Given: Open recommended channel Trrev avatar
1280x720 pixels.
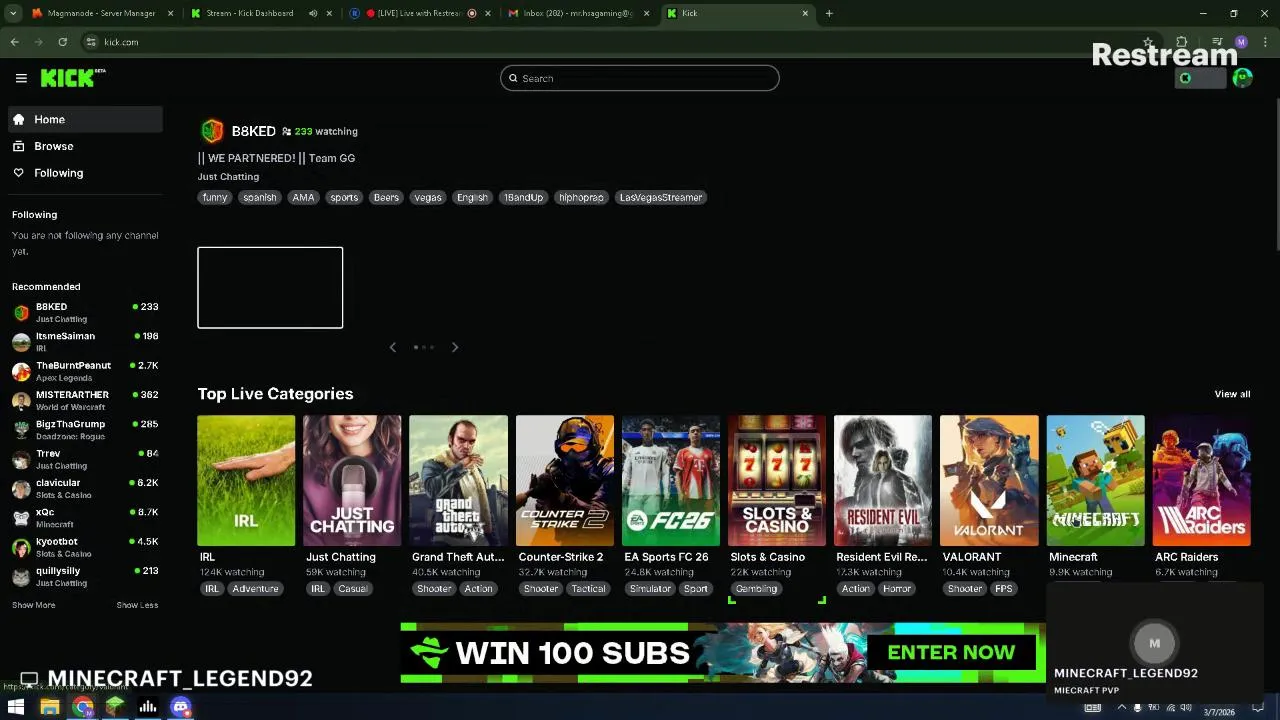Looking at the screenshot, I should pos(21,459).
